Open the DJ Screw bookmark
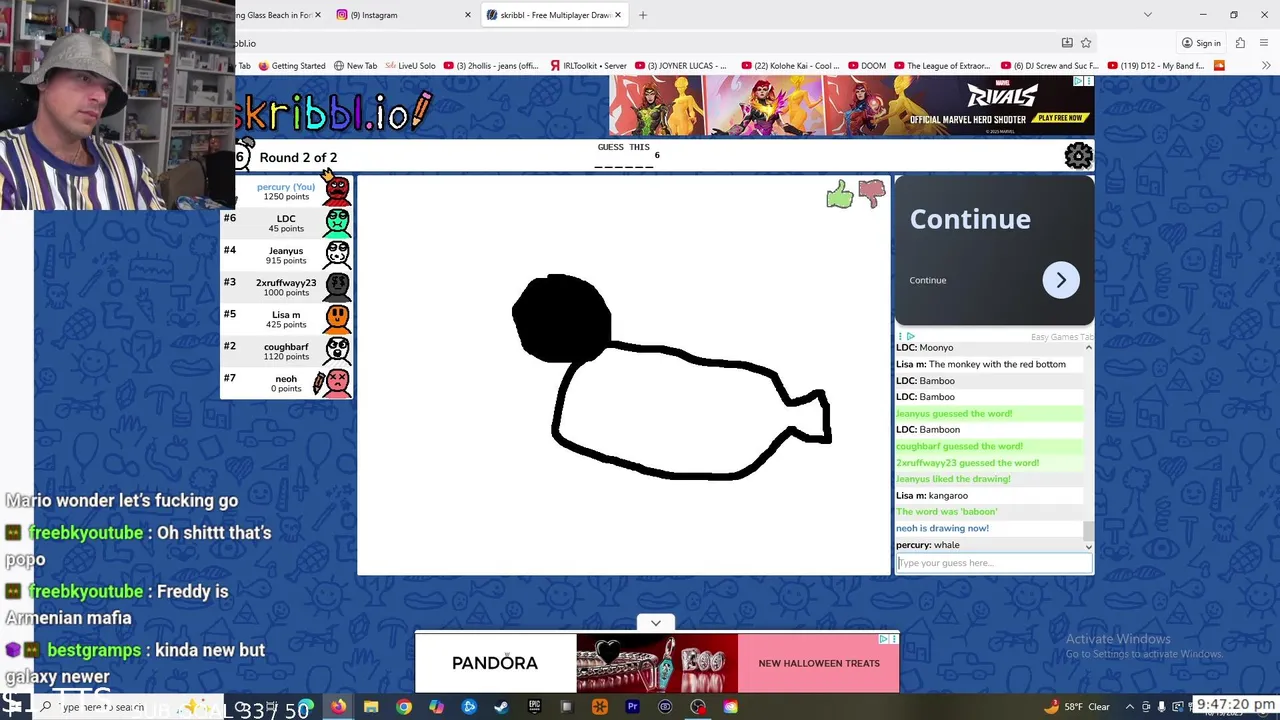This screenshot has height=720, width=1280. click(1049, 66)
